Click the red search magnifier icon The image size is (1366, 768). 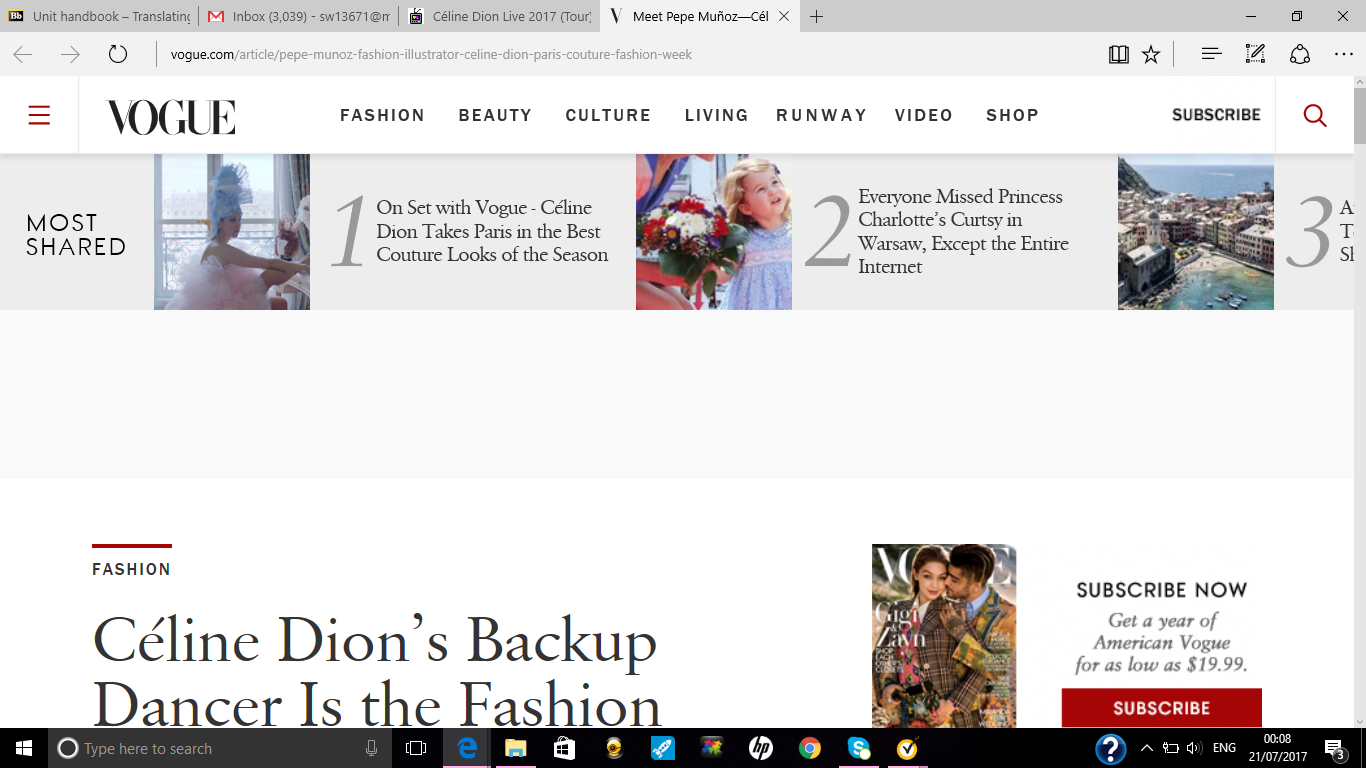pos(1315,116)
